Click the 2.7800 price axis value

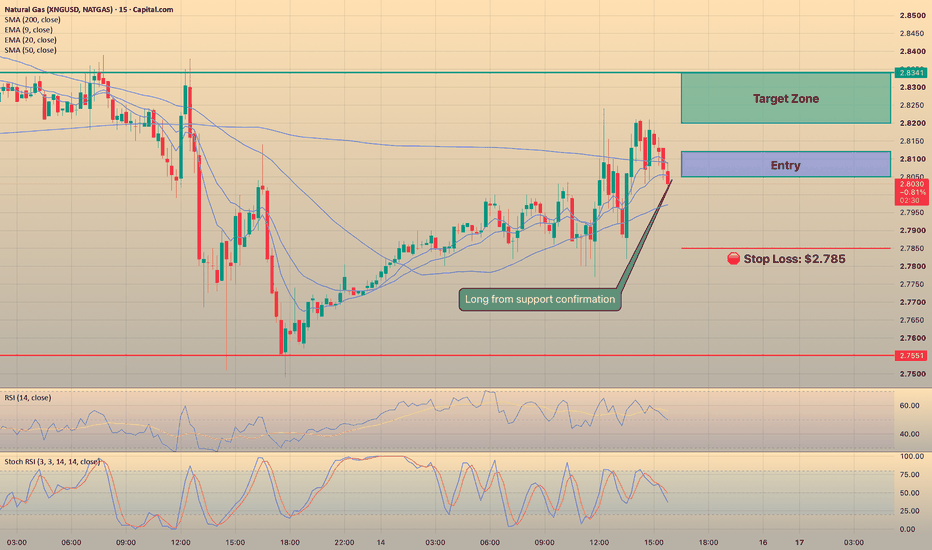(912, 266)
